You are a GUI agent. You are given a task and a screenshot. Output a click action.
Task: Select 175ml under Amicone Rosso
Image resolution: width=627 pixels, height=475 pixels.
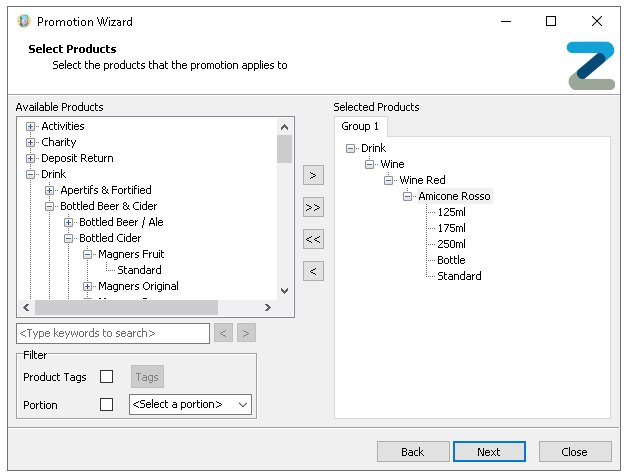tap(451, 228)
